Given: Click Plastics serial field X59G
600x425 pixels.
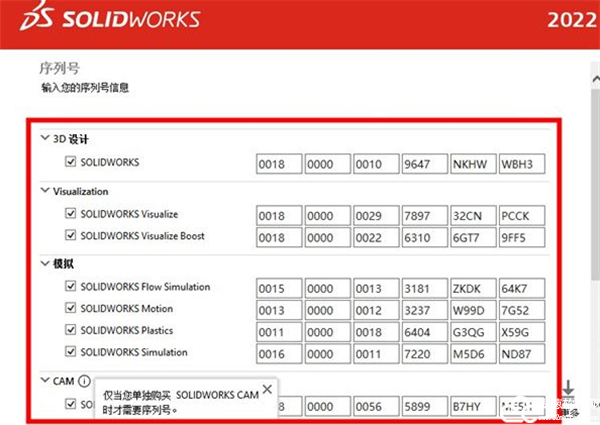Looking at the screenshot, I should 522,332.
